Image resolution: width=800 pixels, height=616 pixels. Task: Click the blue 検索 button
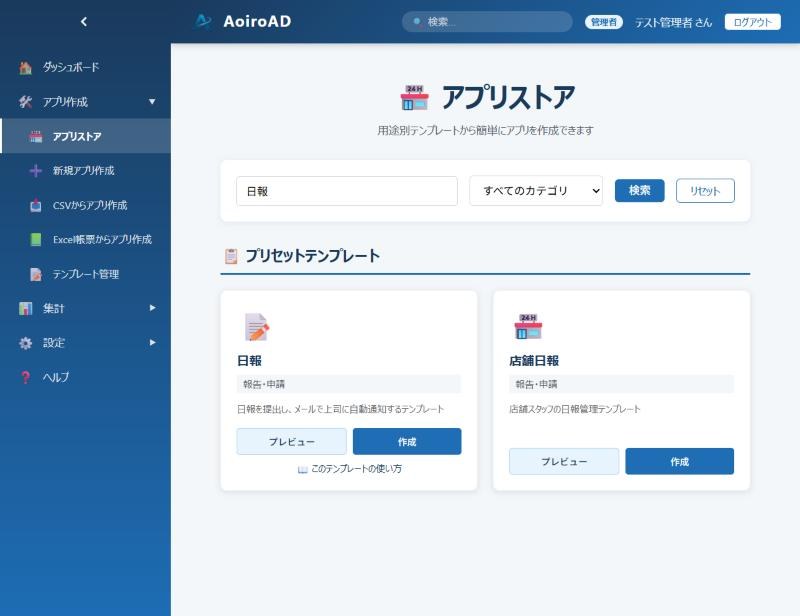tap(639, 190)
